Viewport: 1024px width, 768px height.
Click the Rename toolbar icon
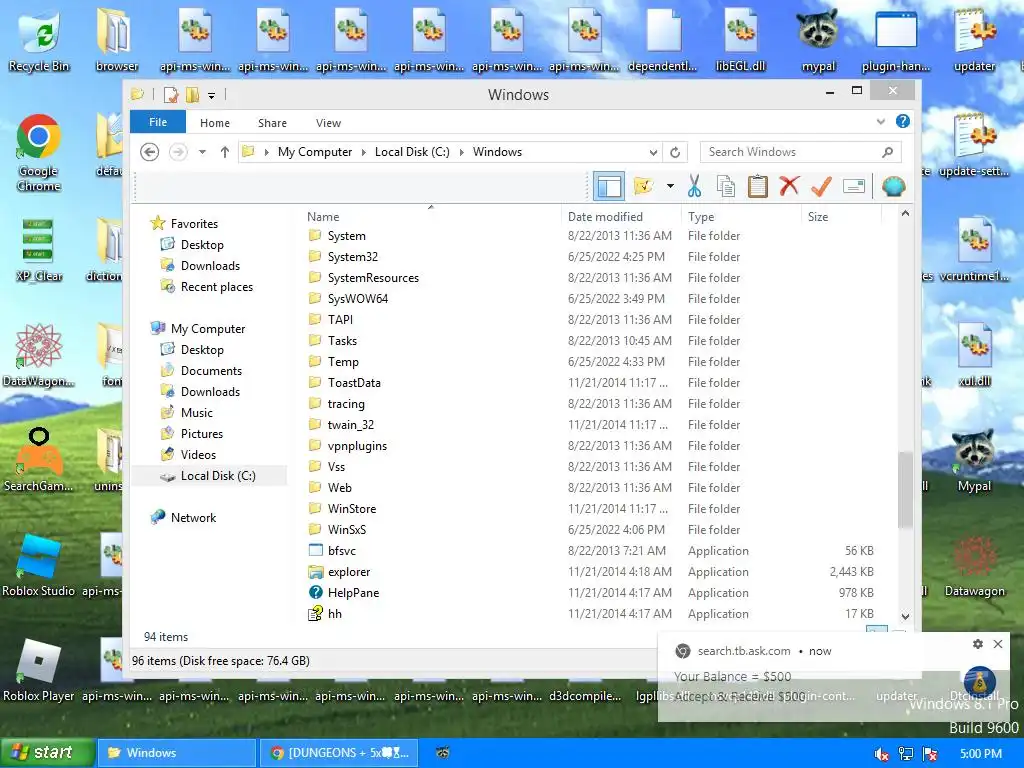[854, 186]
